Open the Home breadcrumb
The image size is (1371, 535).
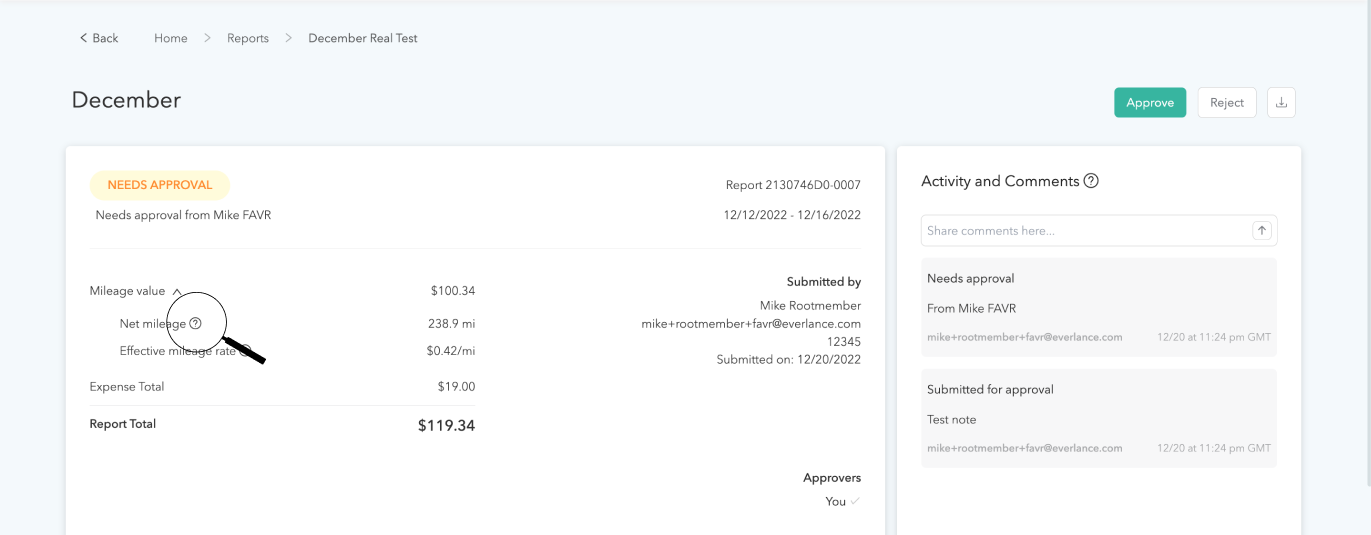pyautogui.click(x=171, y=38)
